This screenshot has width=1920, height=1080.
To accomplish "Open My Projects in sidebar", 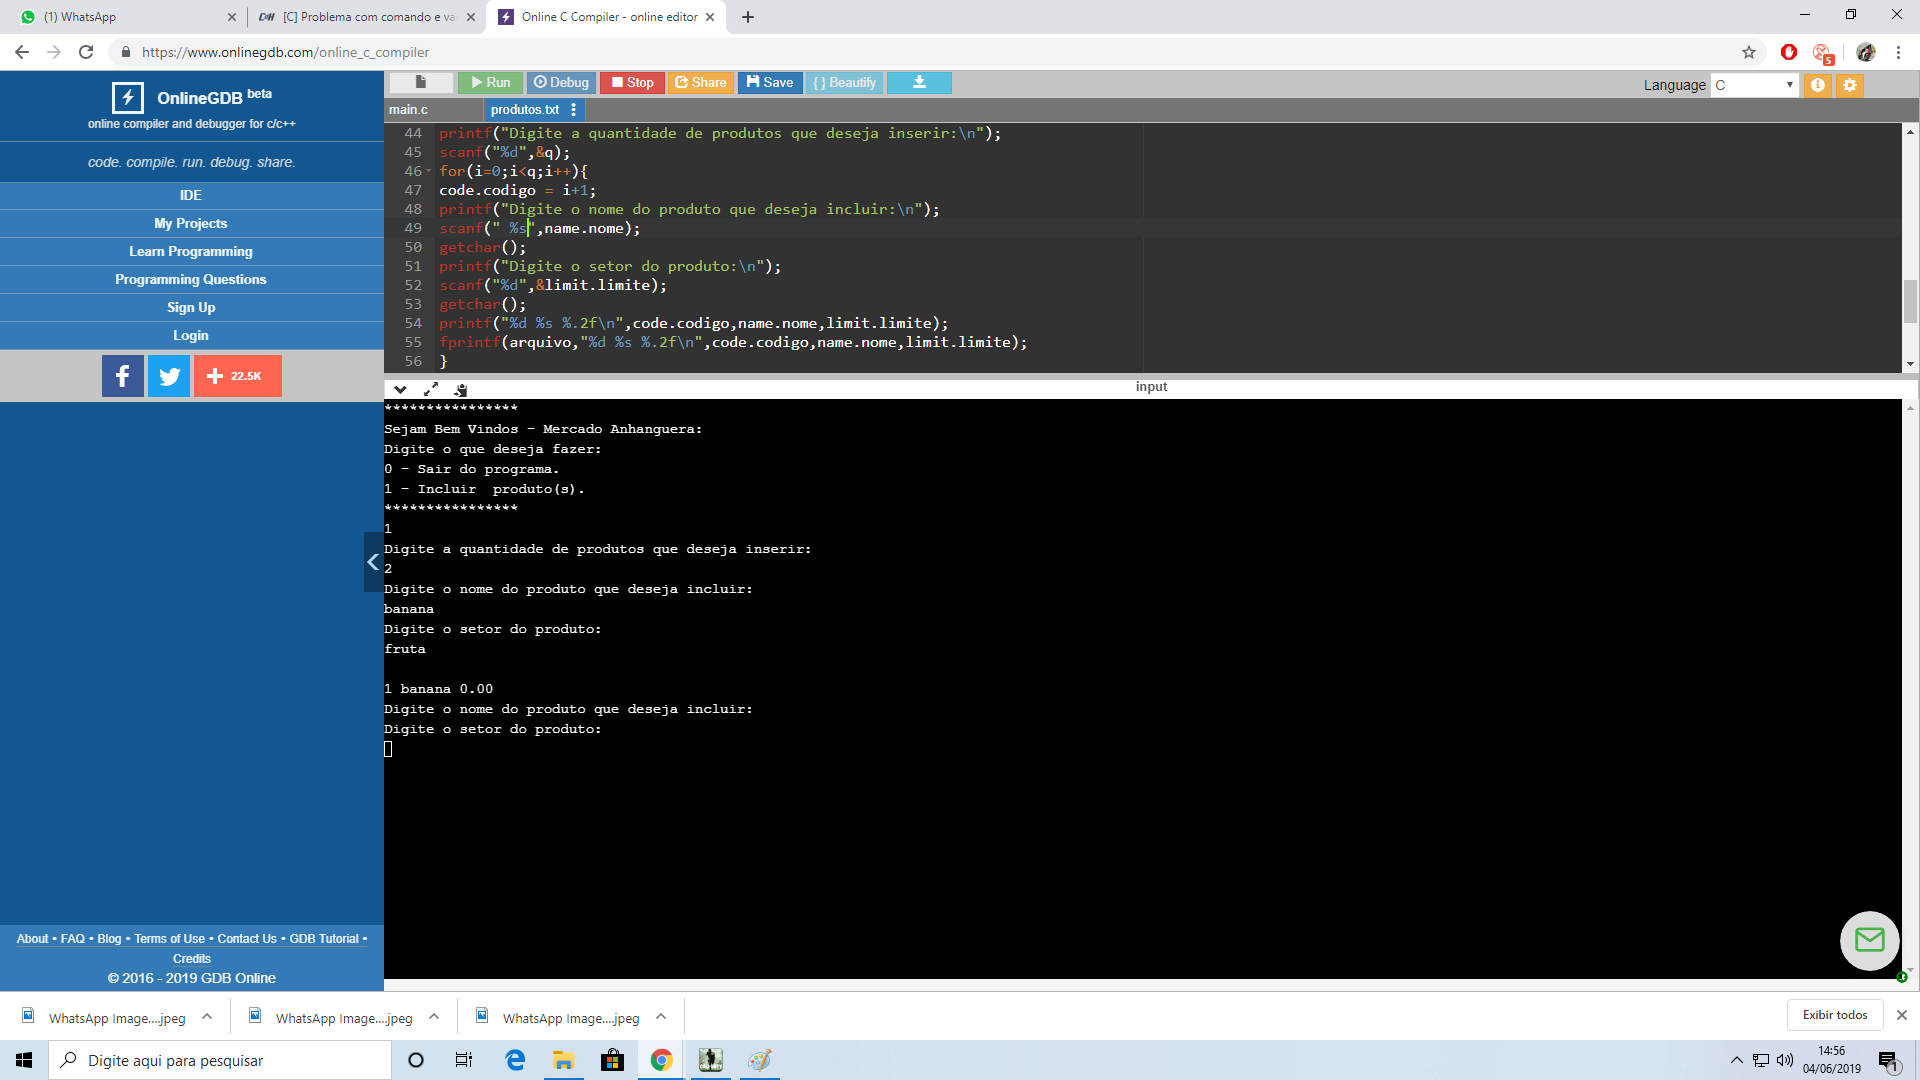I will pyautogui.click(x=191, y=223).
